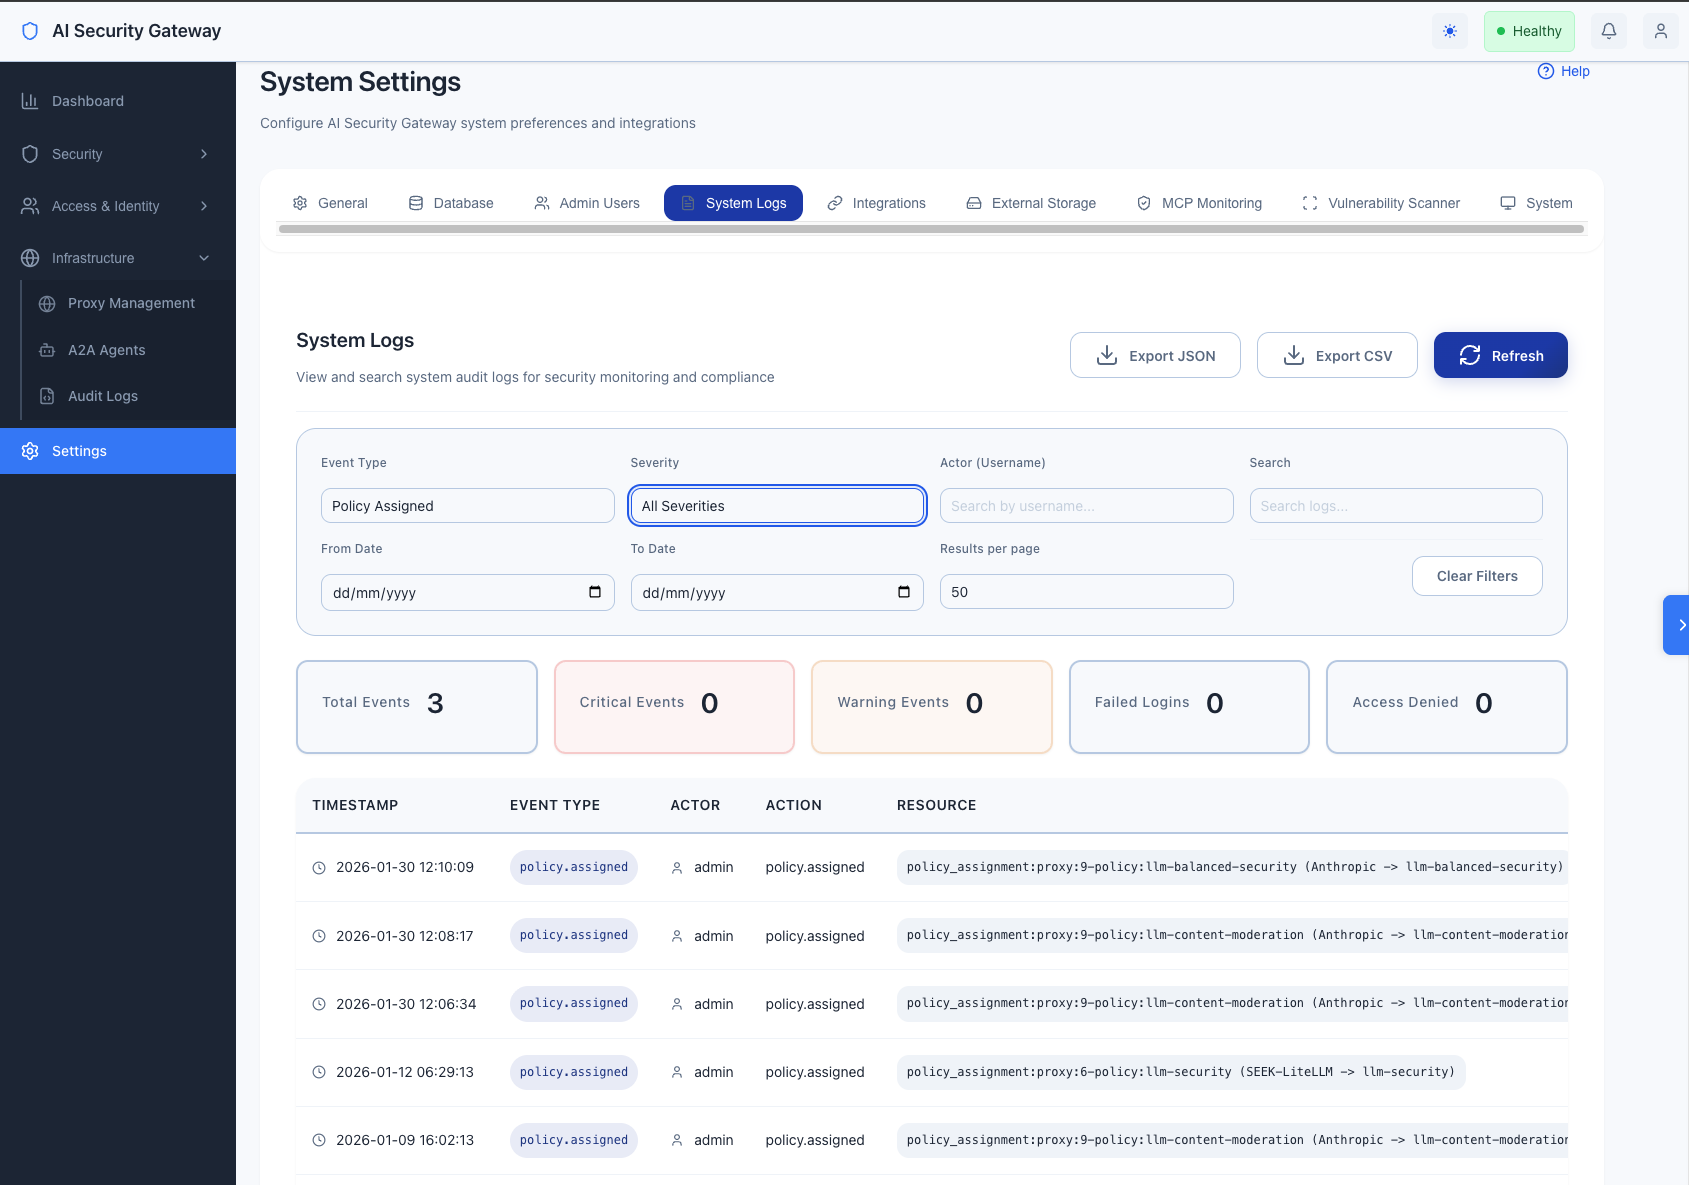This screenshot has height=1185, width=1689.
Task: Open the Help question mark icon
Action: pyautogui.click(x=1545, y=71)
